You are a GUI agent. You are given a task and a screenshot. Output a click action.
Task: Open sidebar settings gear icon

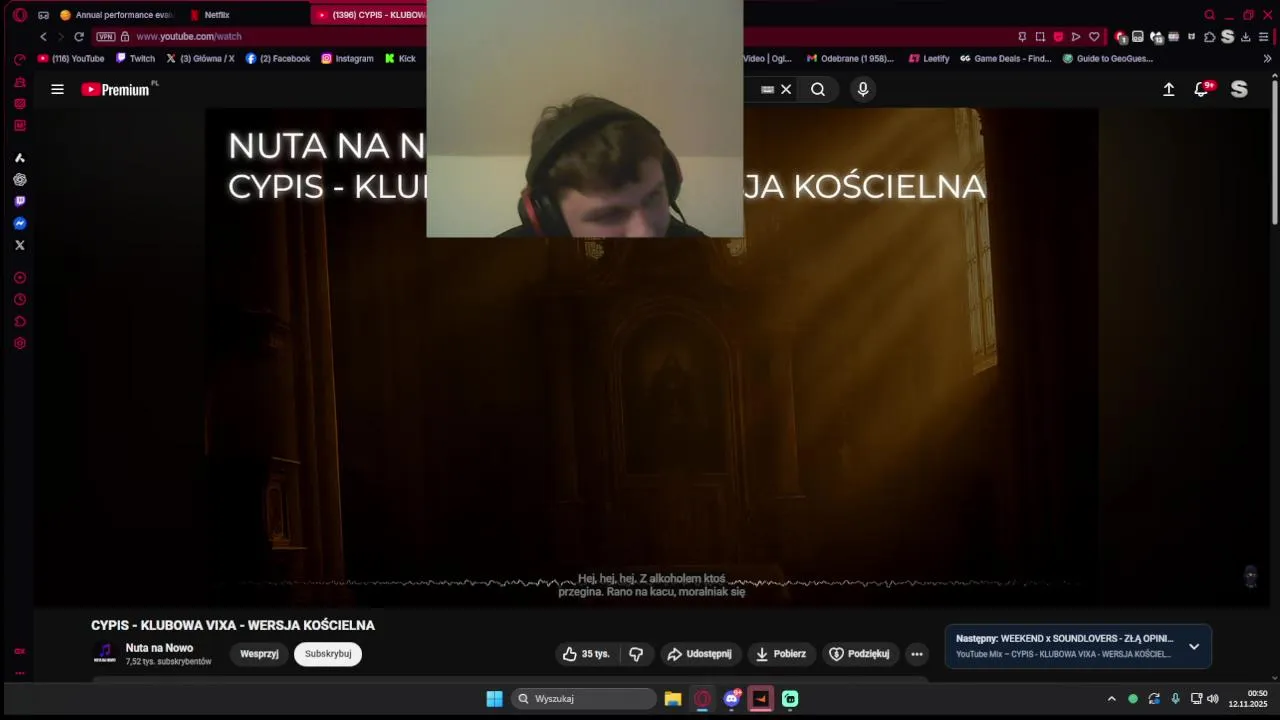(19, 343)
